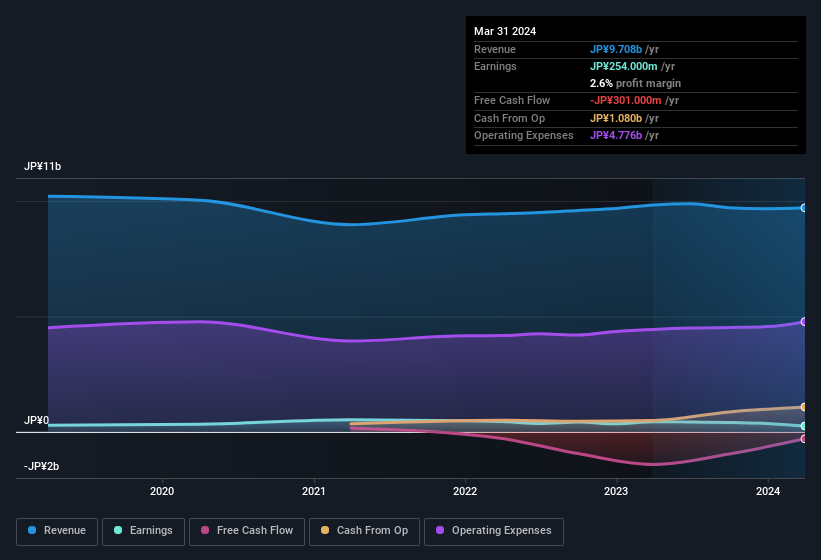Click the 2022 x-axis label
Image resolution: width=821 pixels, height=560 pixels.
click(x=465, y=491)
